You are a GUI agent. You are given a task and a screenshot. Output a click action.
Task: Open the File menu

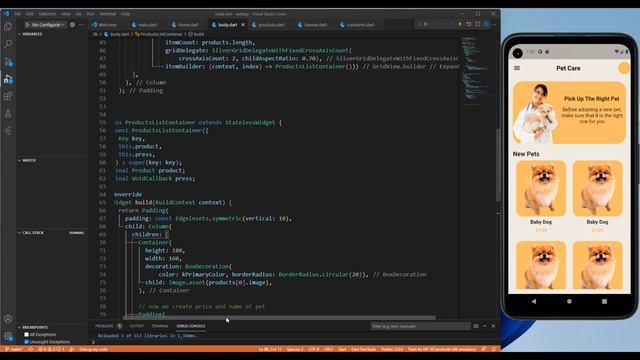pos(18,14)
